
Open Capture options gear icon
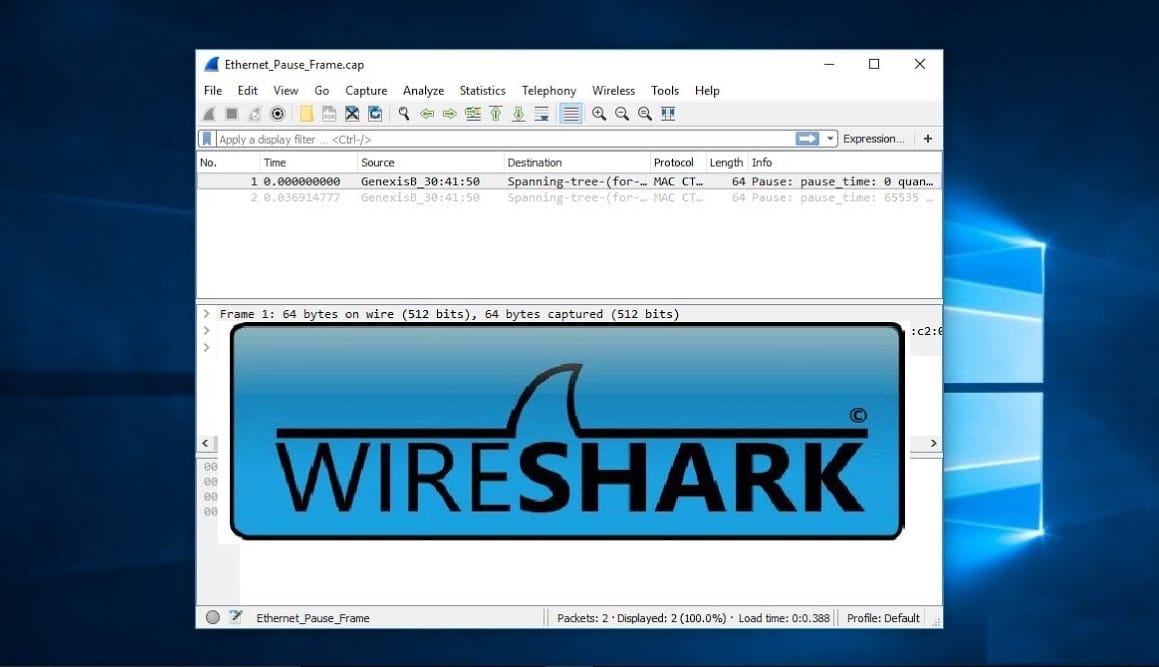point(277,114)
